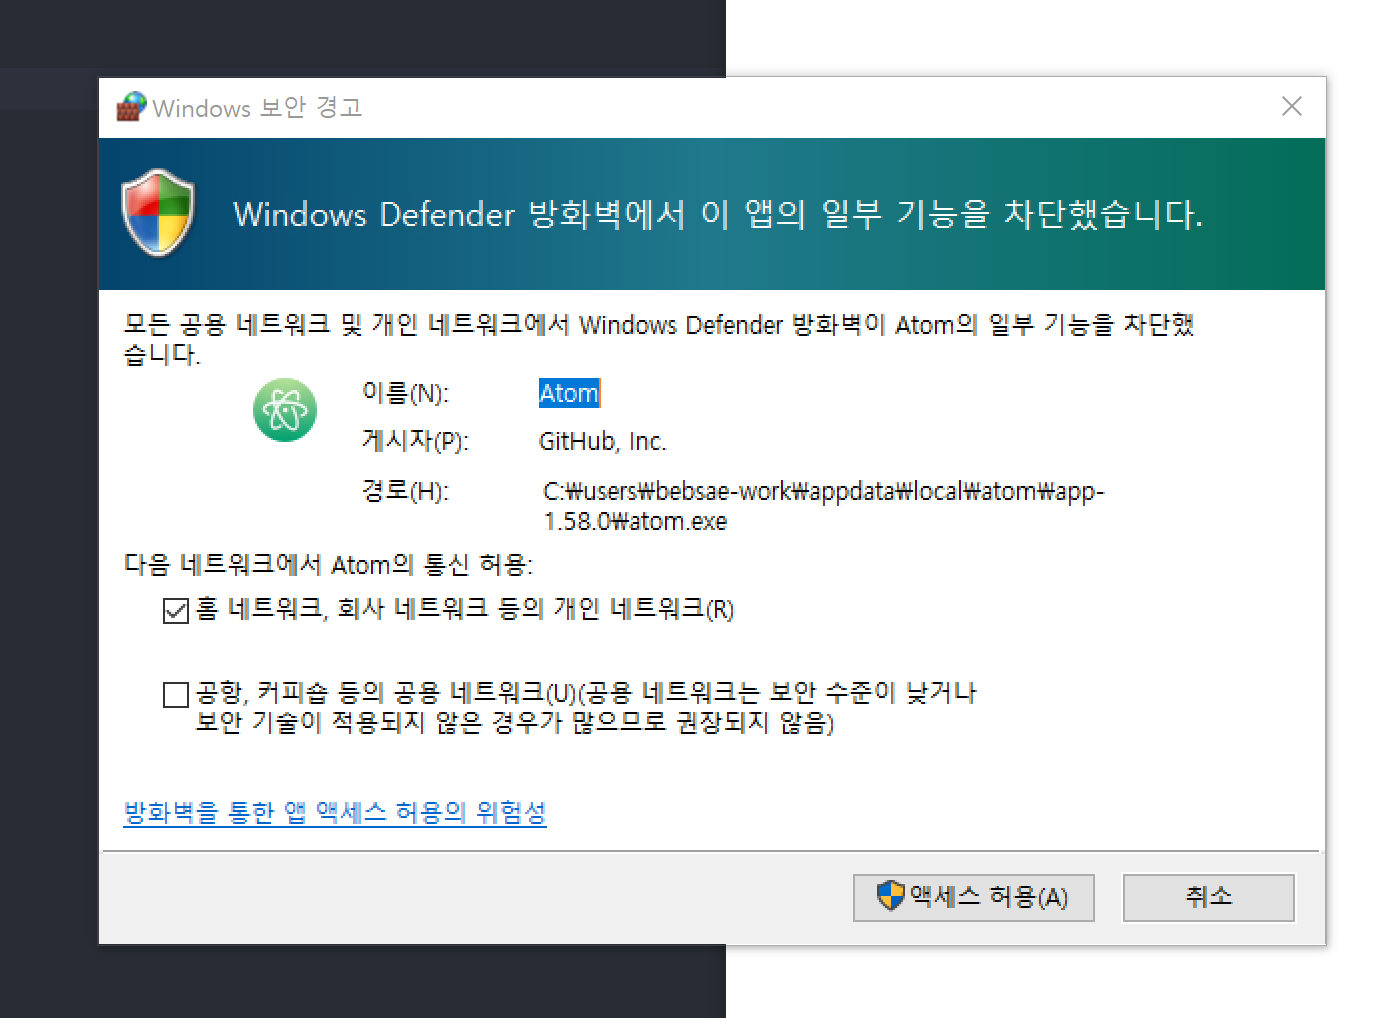The width and height of the screenshot is (1381, 1018).
Task: Click the 게시자(P): label
Action: click(x=415, y=441)
